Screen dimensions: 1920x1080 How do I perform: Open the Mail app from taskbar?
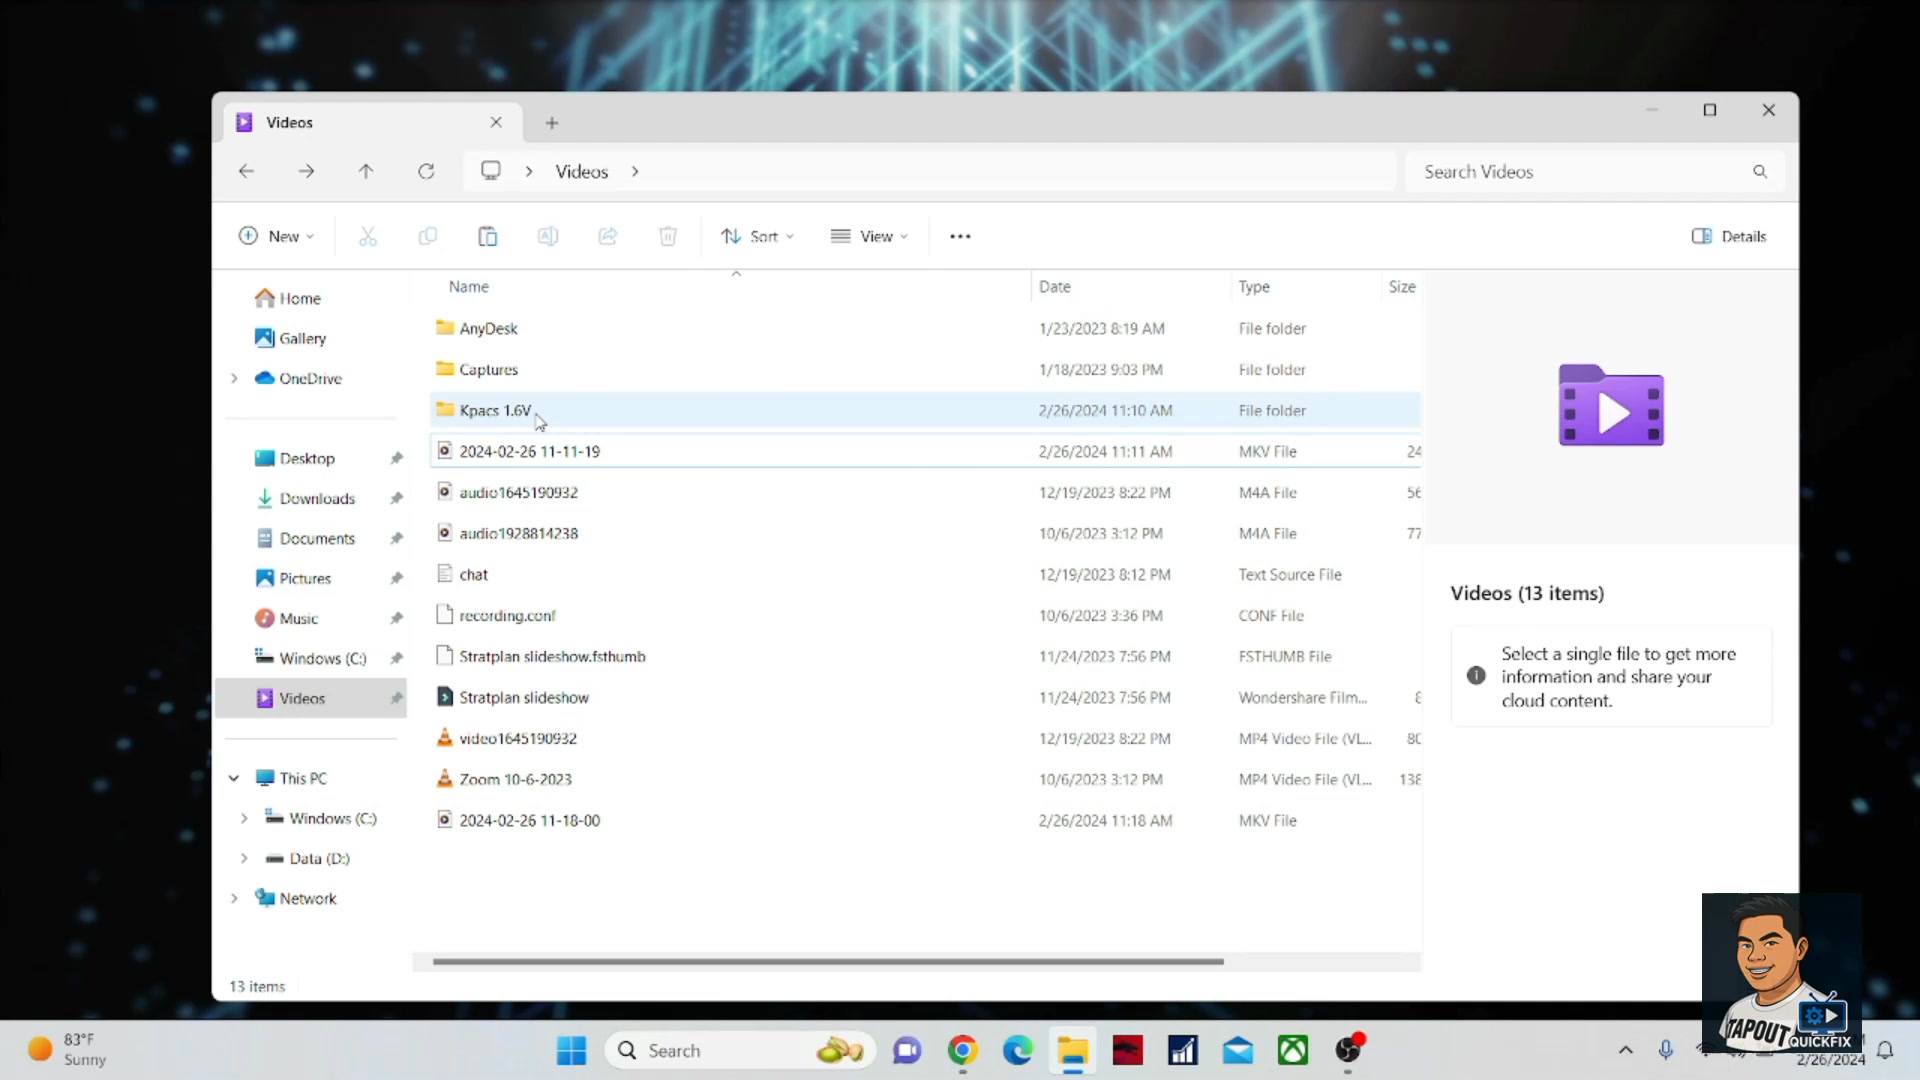[x=1238, y=1050]
